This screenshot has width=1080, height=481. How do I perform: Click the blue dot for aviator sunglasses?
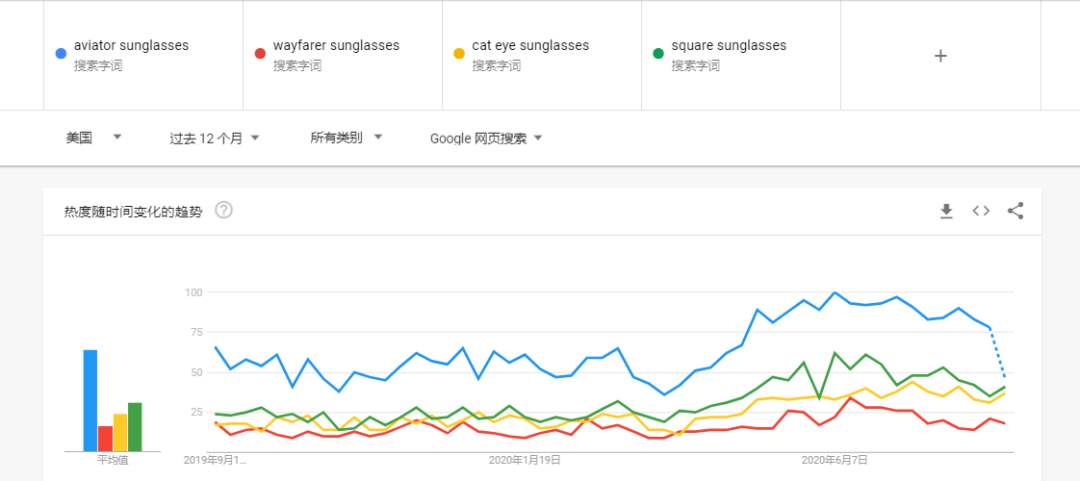pos(61,54)
